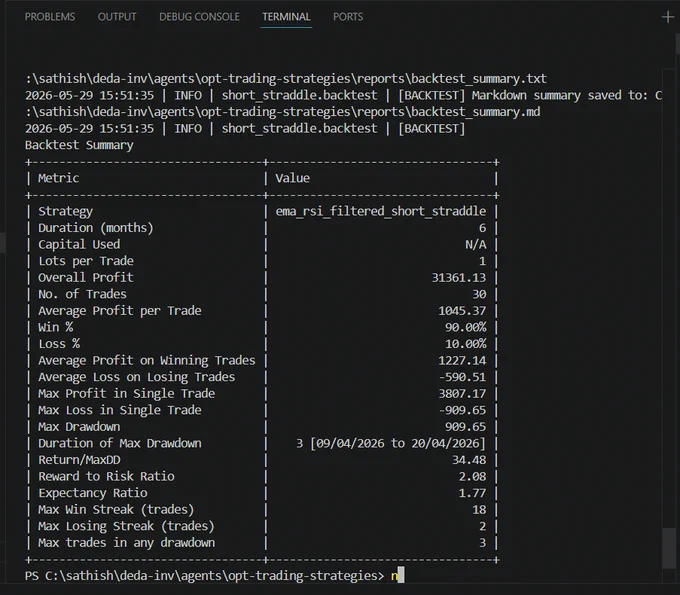Click the PowerShell prompt input line
Screen dimensions: 680x595
pyautogui.click(x=214, y=576)
